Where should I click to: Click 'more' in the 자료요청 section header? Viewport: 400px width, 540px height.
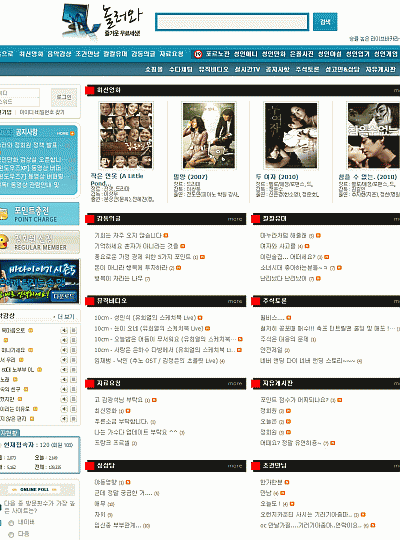pyautogui.click(x=235, y=384)
